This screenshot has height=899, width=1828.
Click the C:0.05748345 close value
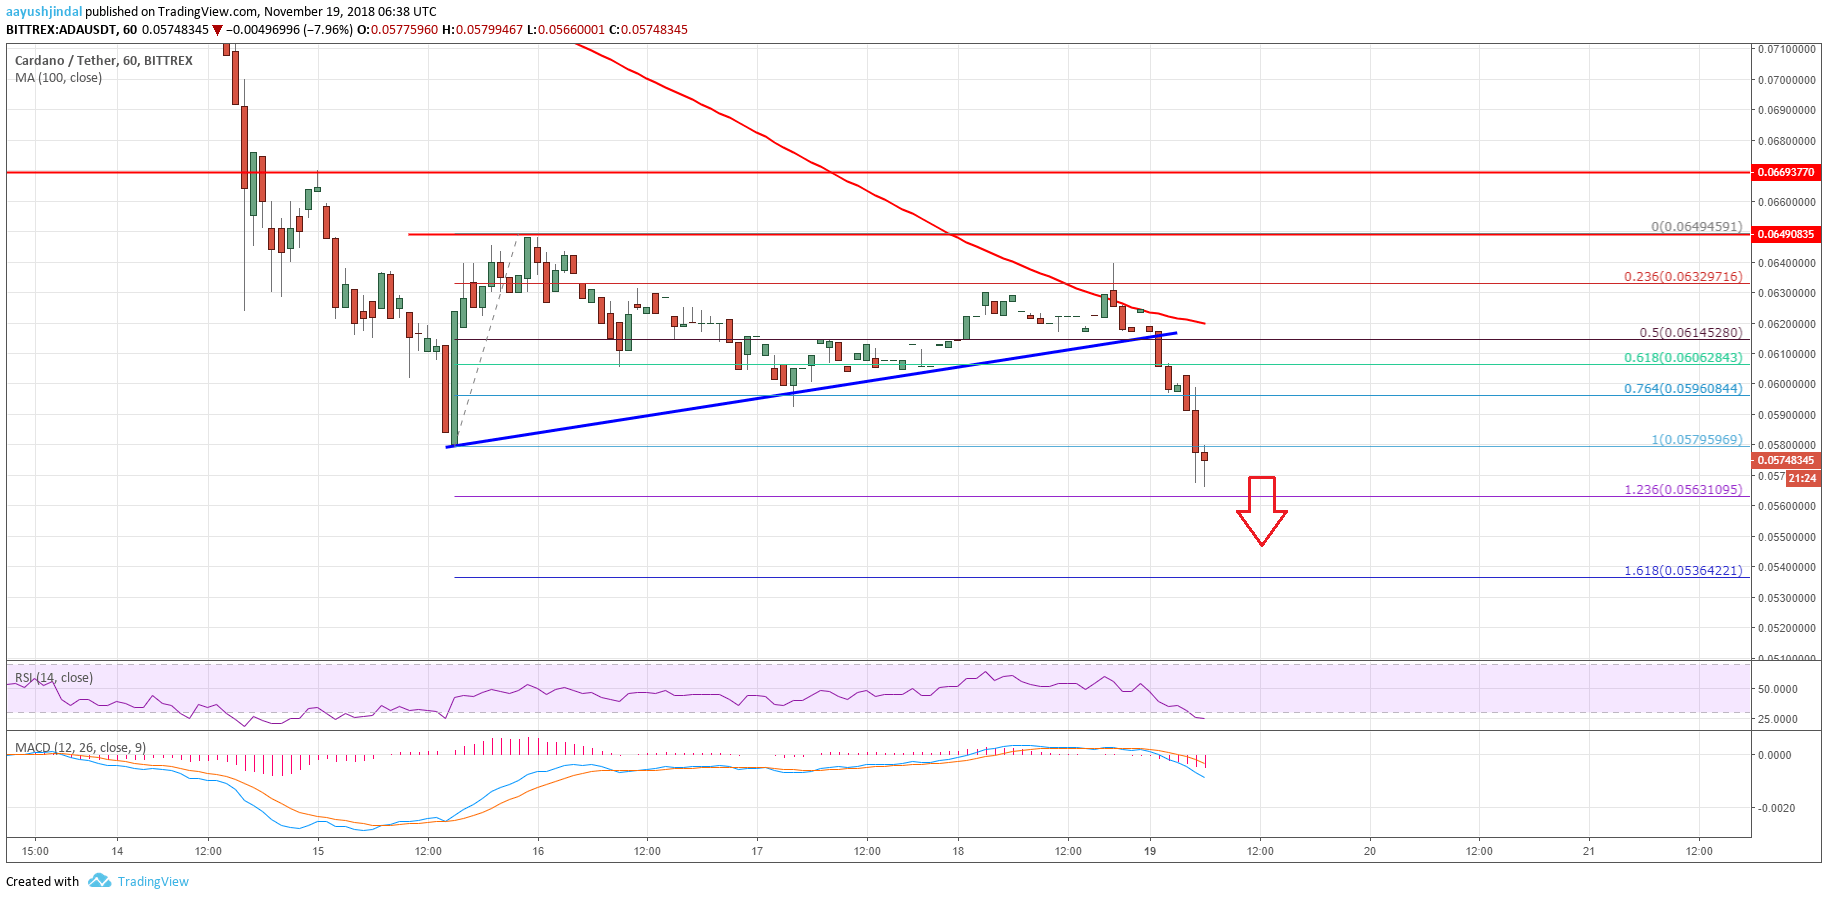coord(648,29)
